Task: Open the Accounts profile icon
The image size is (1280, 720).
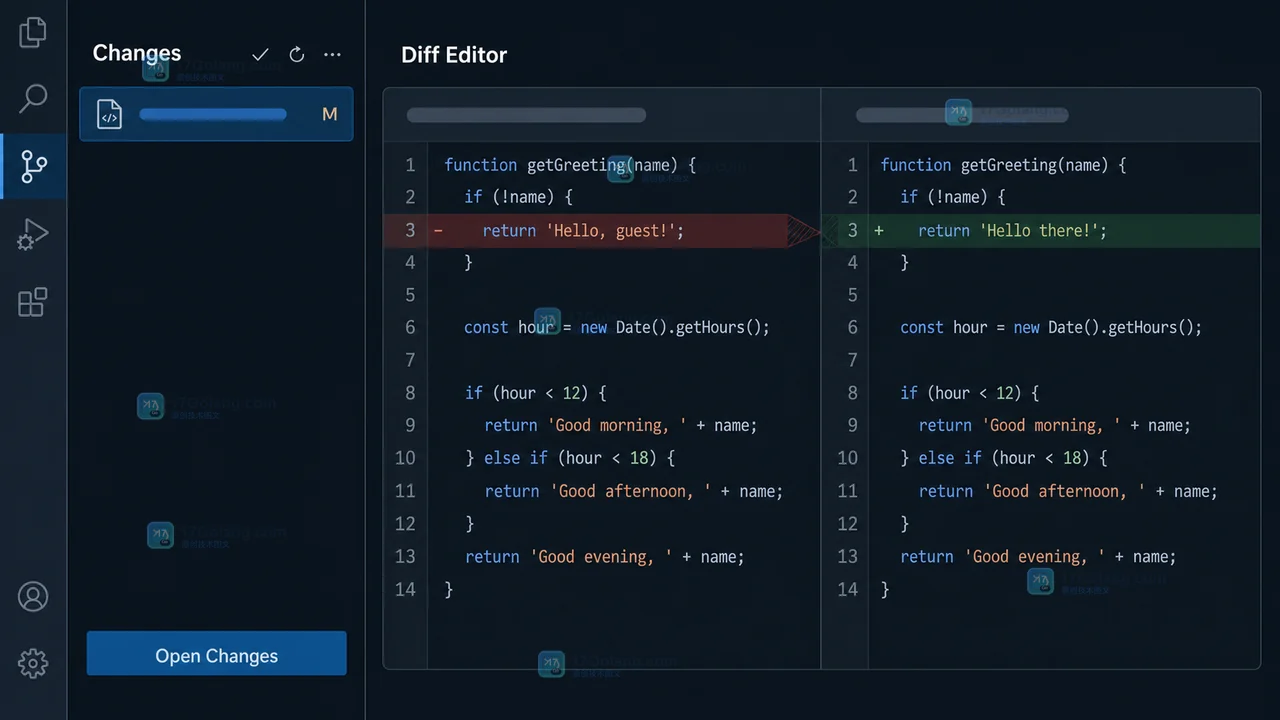Action: 33,596
